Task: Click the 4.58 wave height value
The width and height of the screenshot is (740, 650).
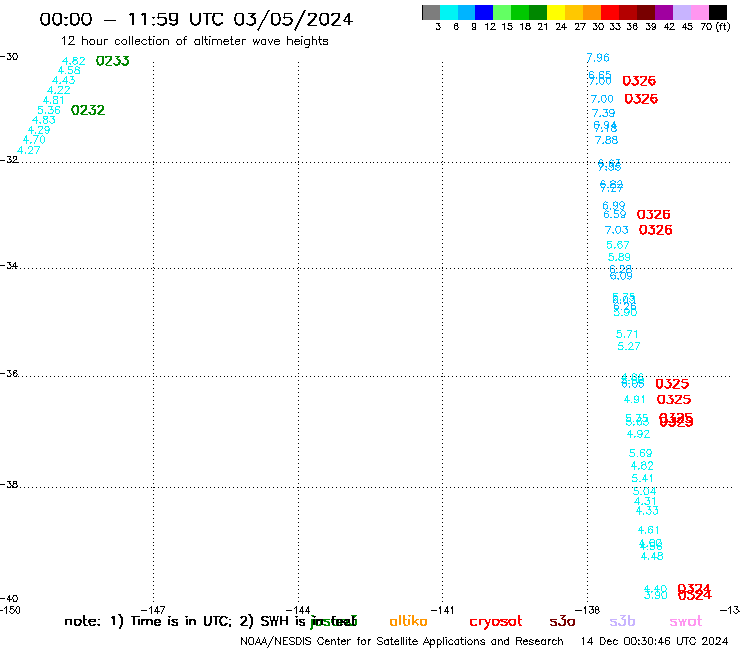Action: pyautogui.click(x=69, y=70)
